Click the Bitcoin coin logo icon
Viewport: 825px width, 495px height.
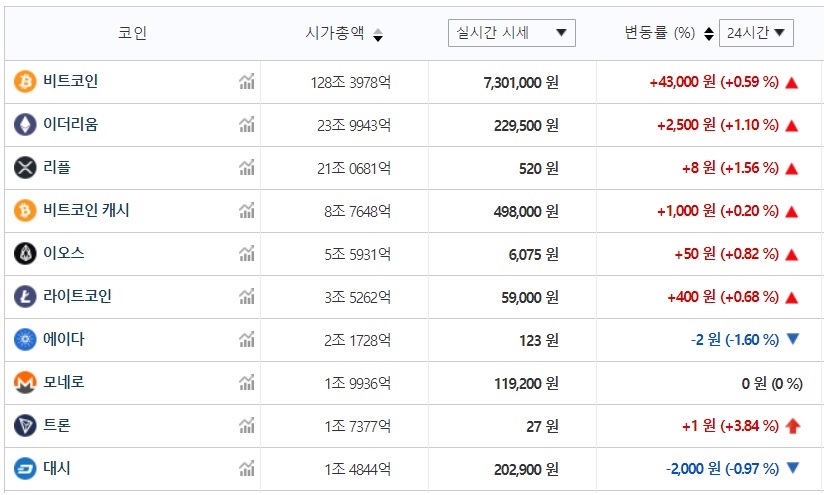(x=25, y=82)
